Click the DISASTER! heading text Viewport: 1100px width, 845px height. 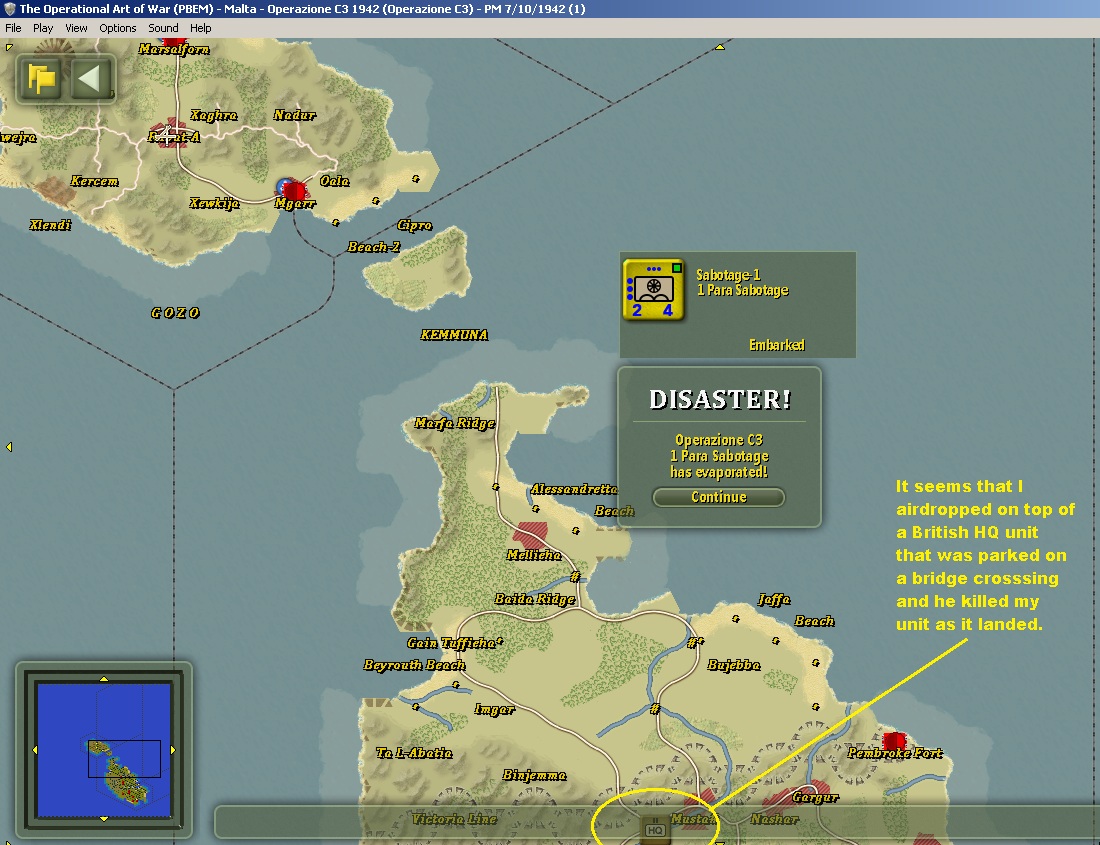tap(720, 399)
